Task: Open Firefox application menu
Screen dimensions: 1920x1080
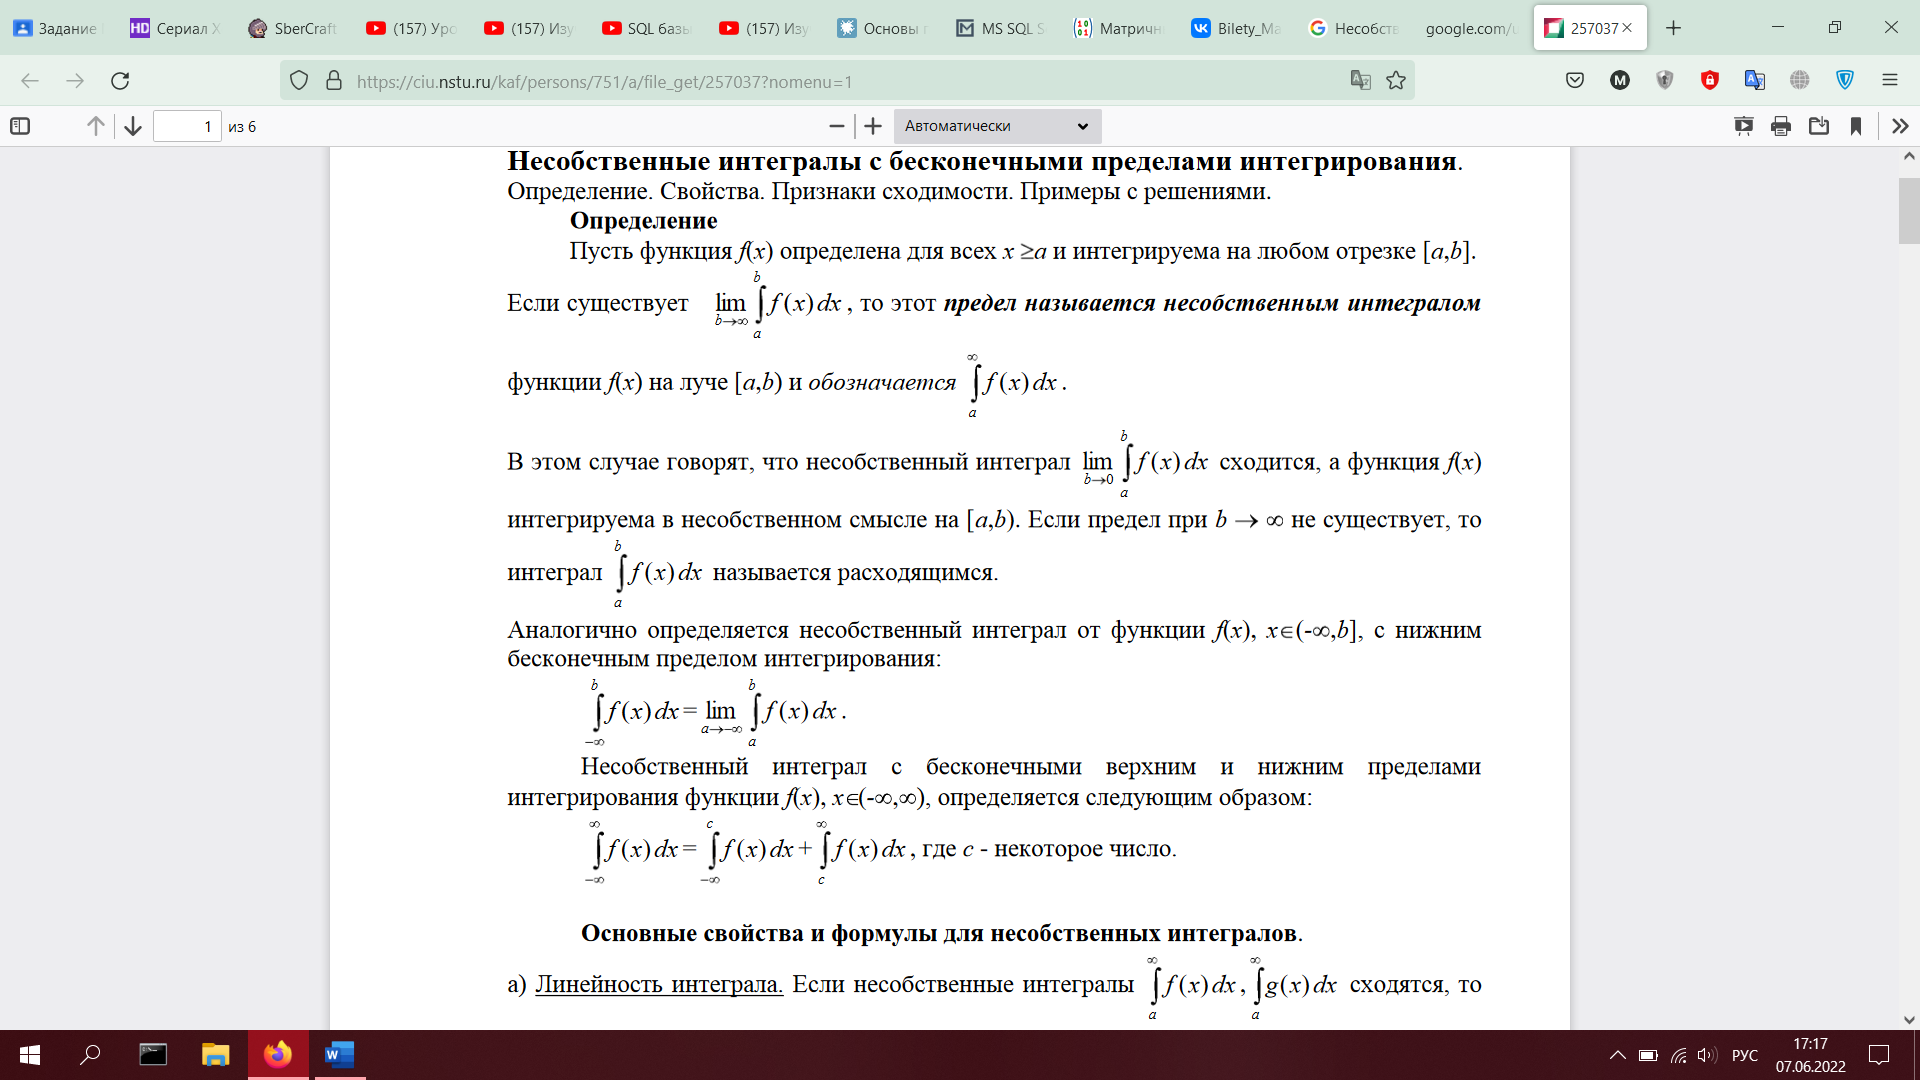Action: pos(1890,81)
